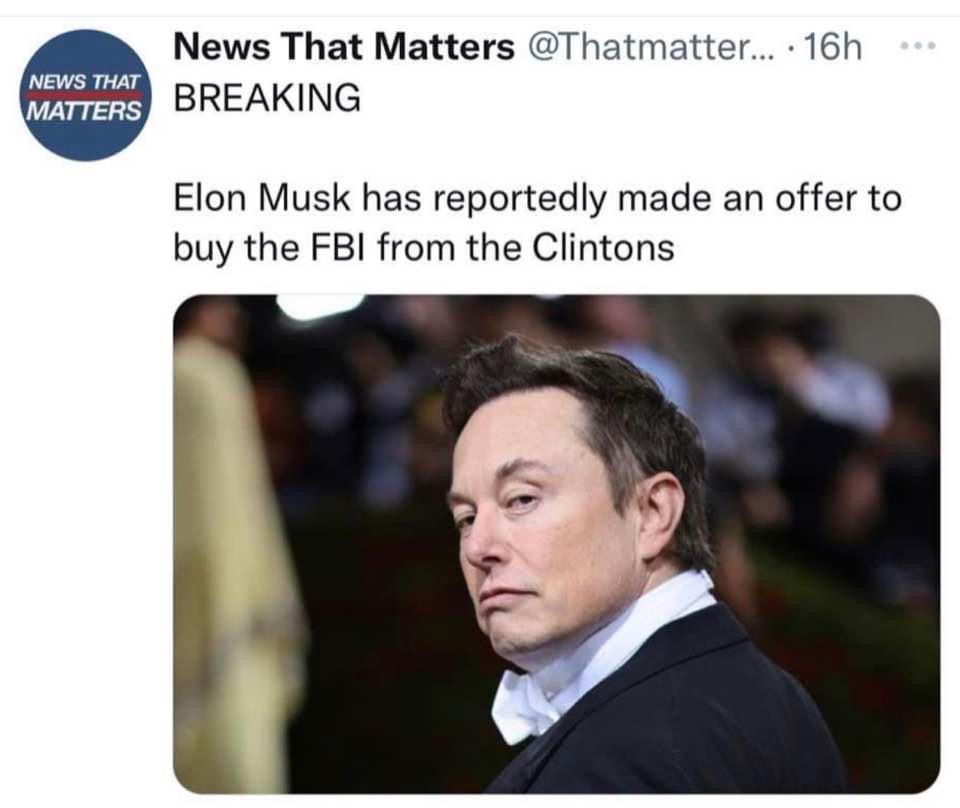
Task: Open the News That Matters display name
Action: pos(344,46)
